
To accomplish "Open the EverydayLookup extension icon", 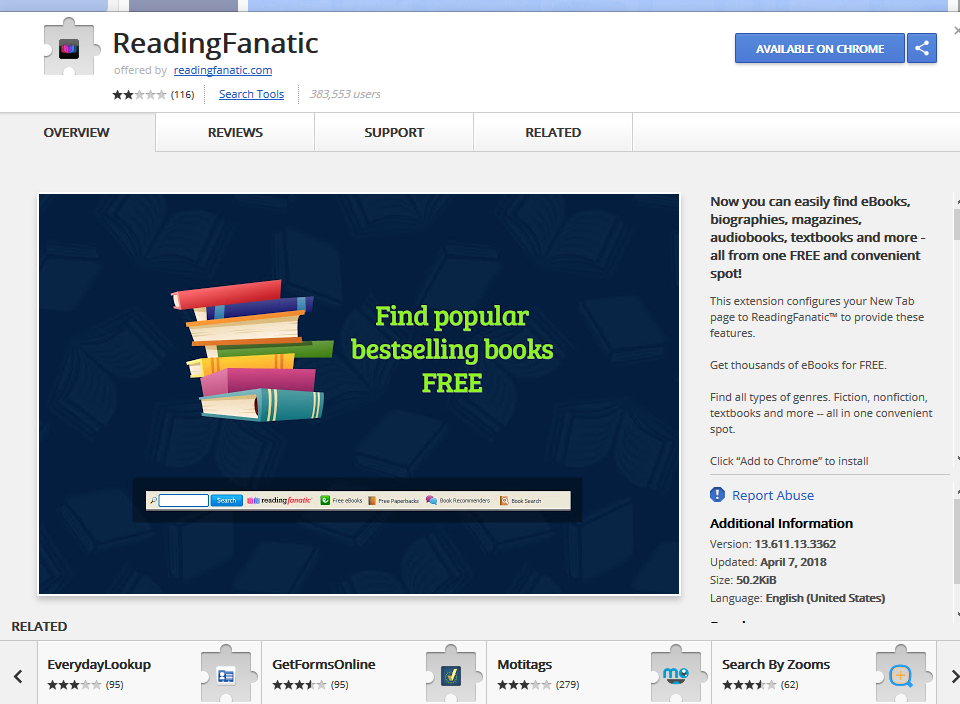I will tap(227, 674).
